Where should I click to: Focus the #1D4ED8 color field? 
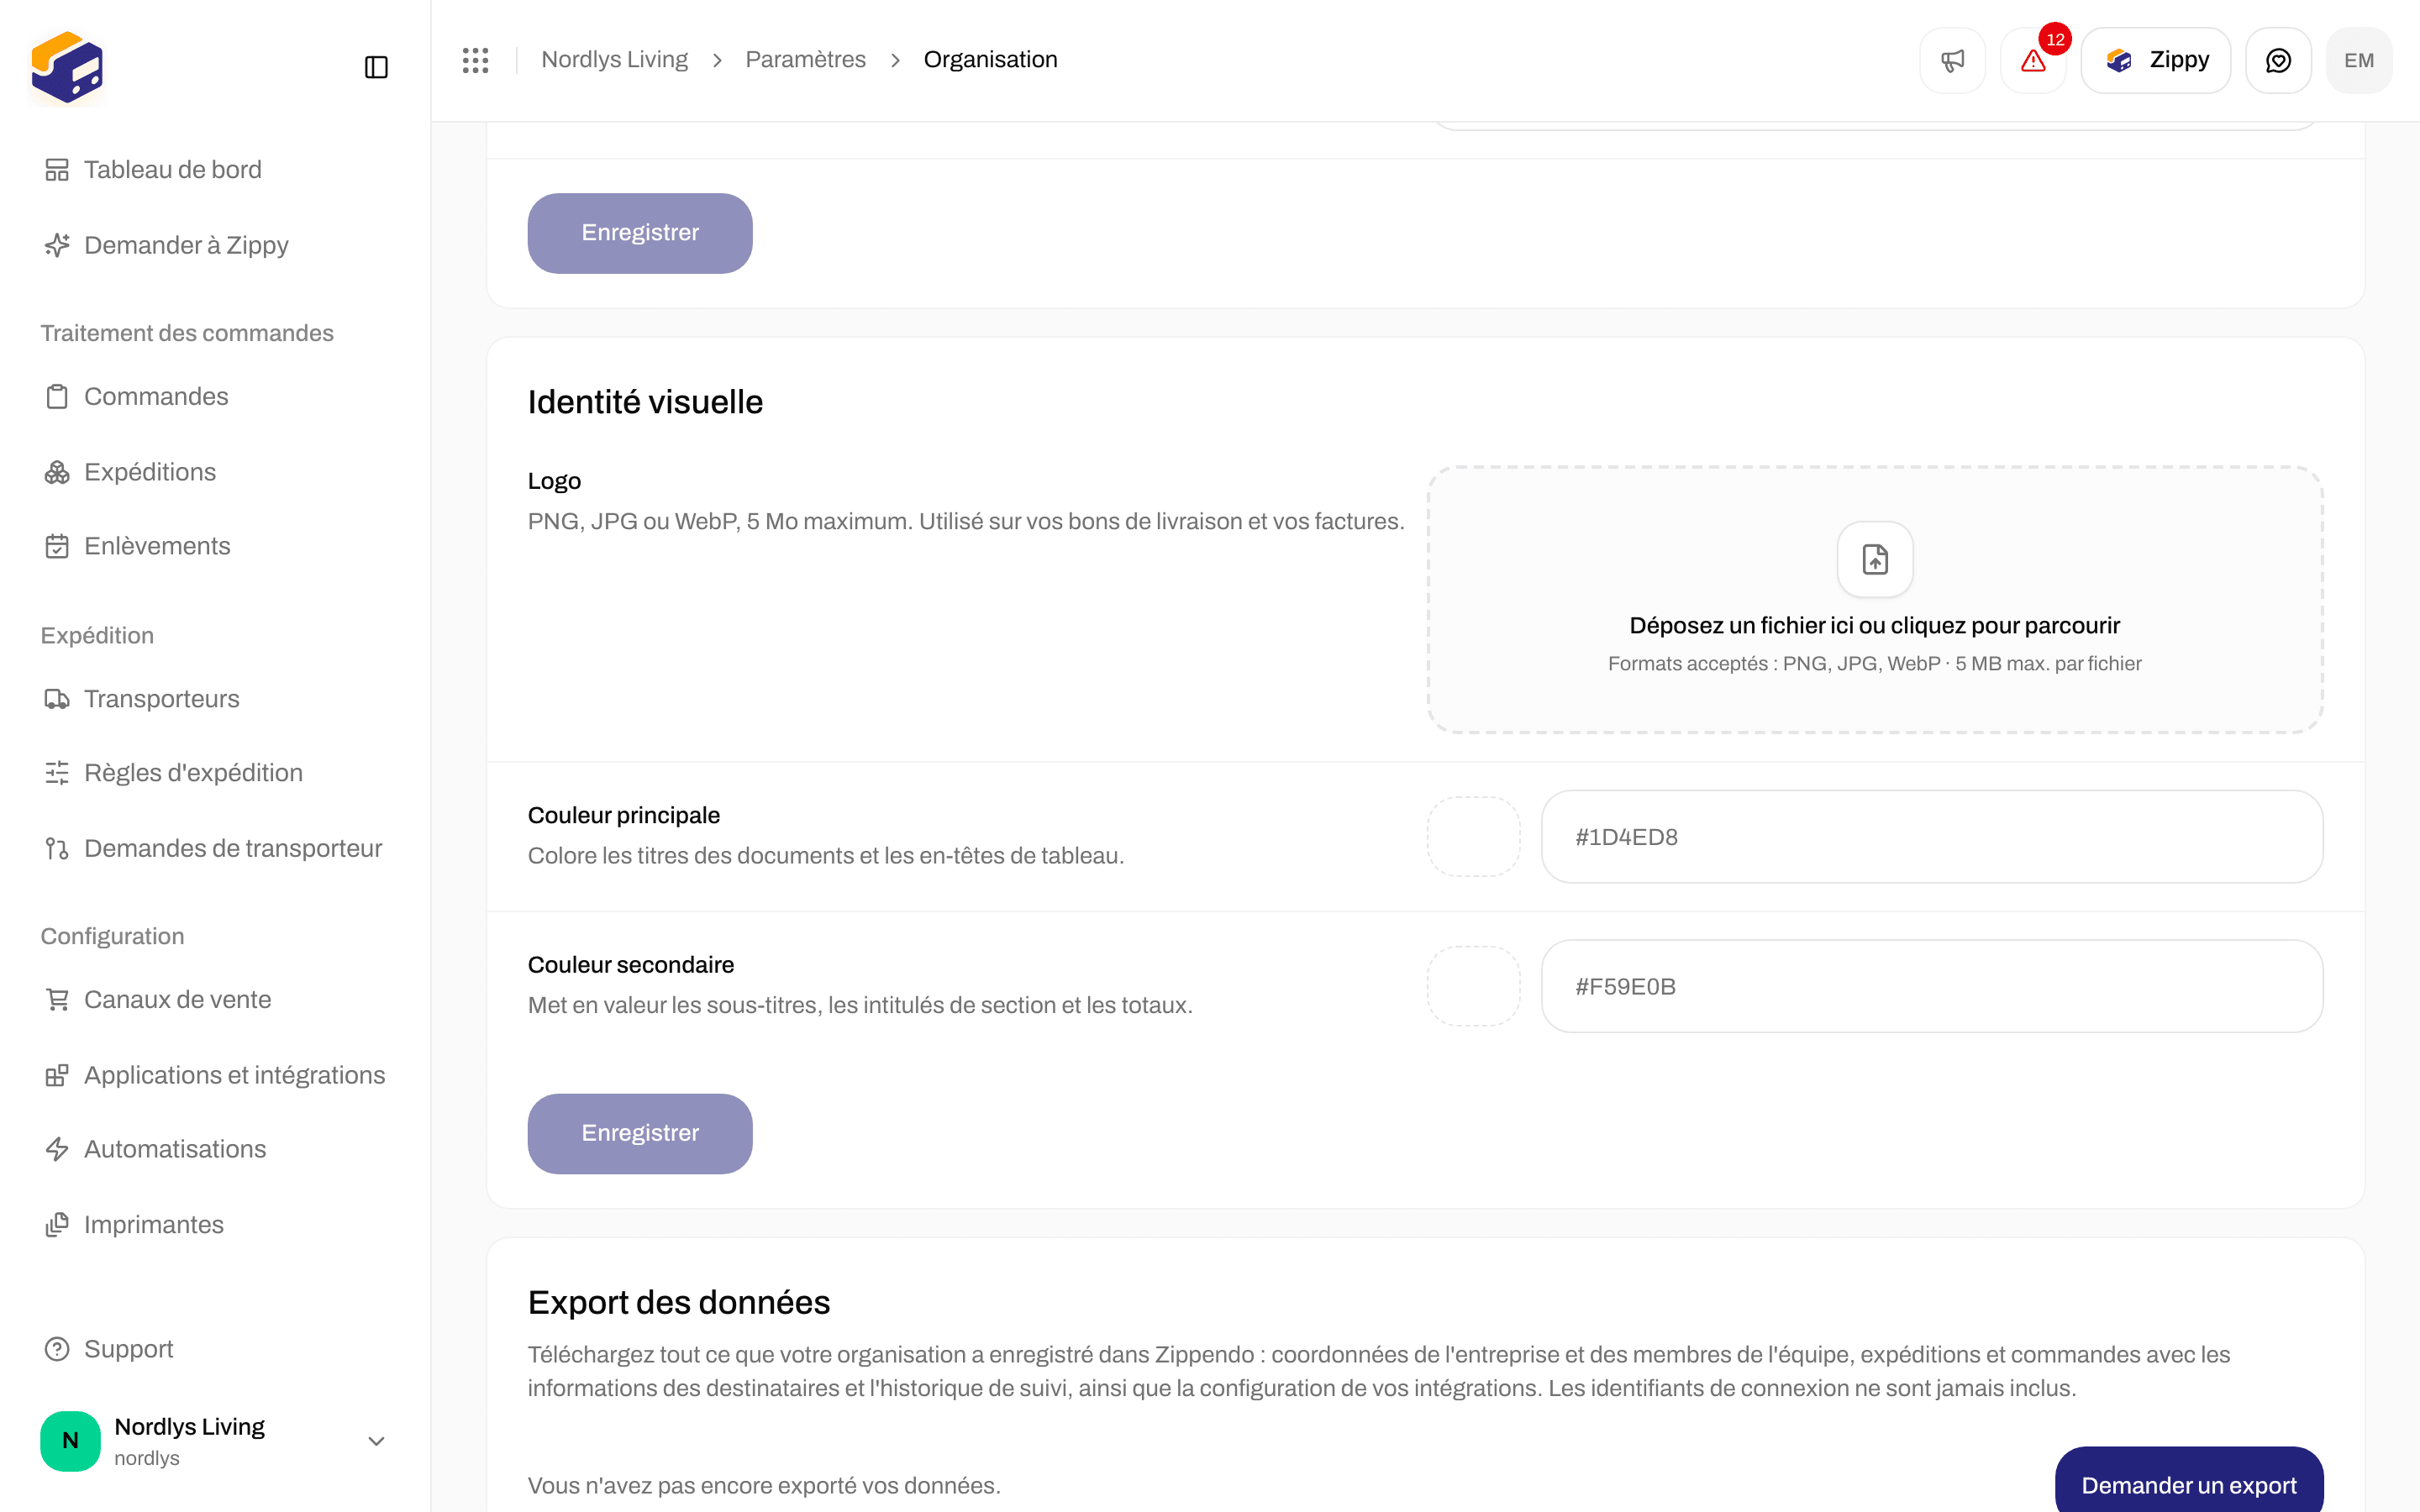click(x=1931, y=837)
